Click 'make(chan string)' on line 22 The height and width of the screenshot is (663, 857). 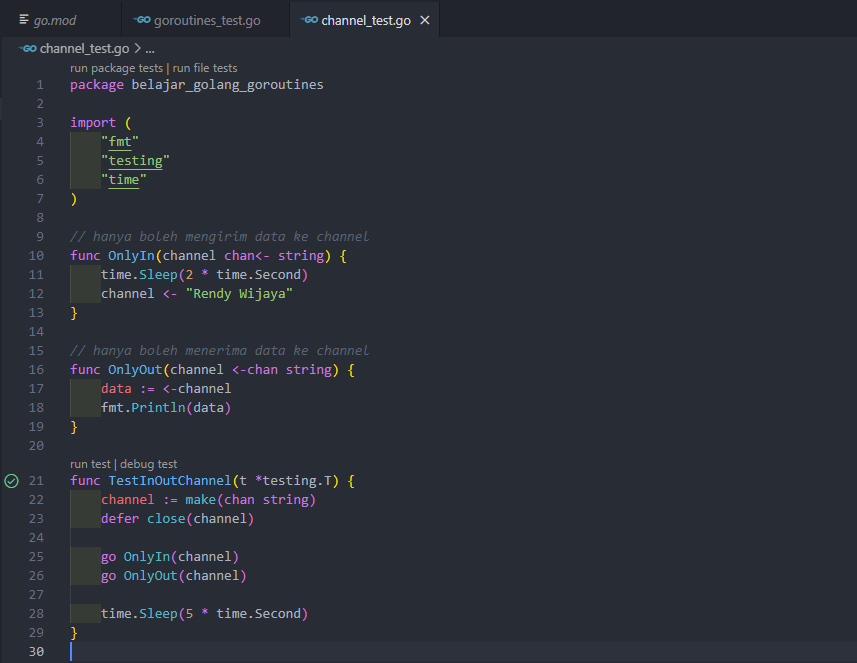(250, 500)
